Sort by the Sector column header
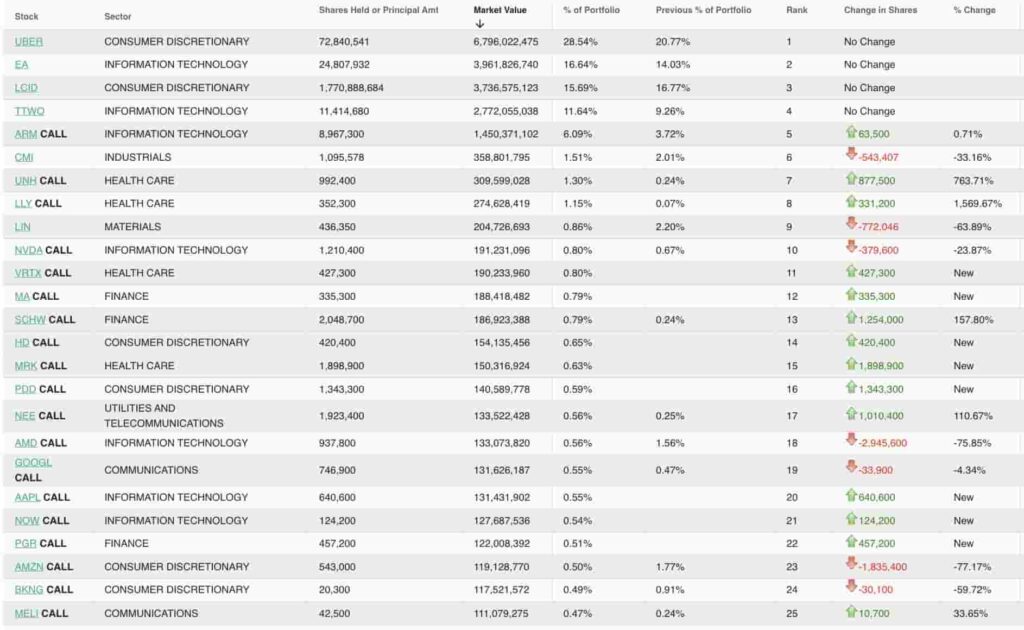Viewport: 1024px width, 630px height. (x=118, y=16)
